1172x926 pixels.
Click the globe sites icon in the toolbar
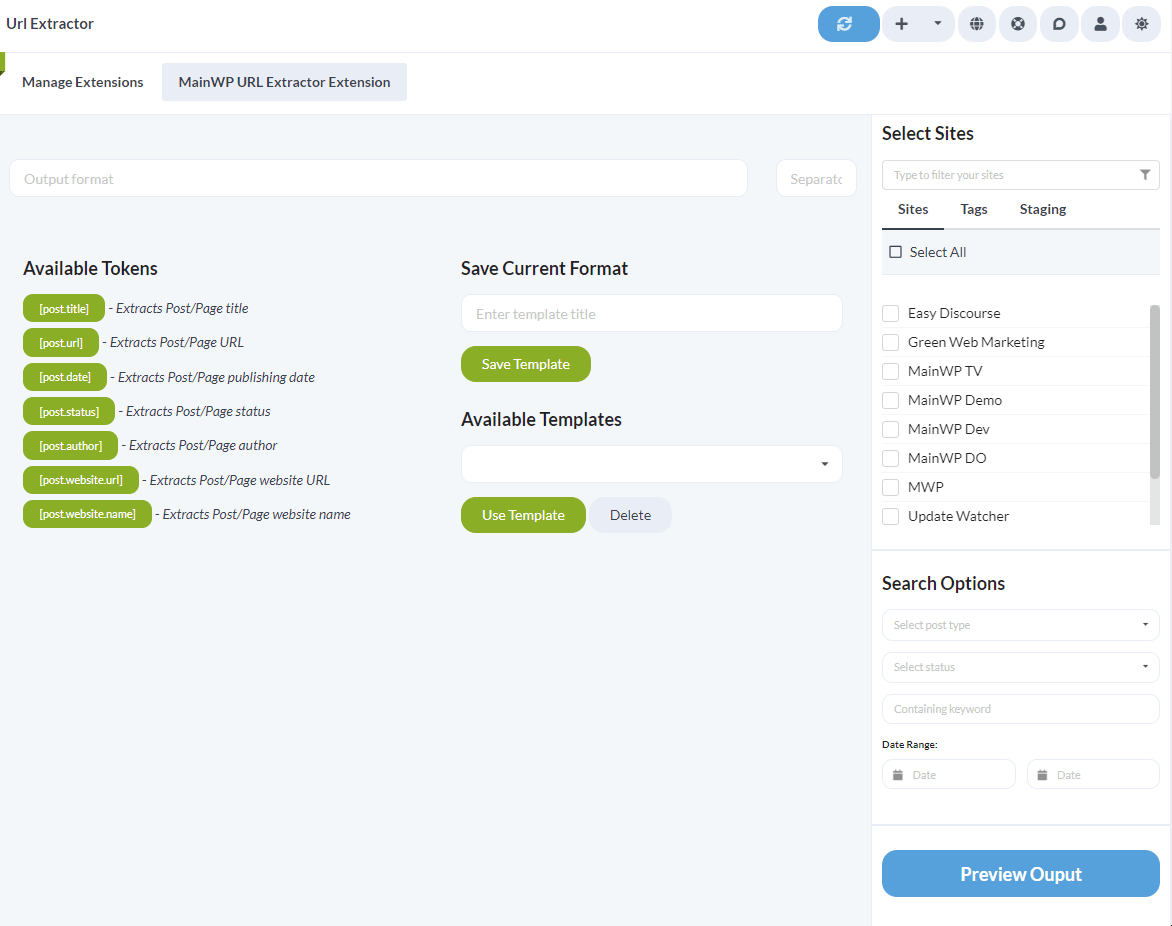point(977,23)
